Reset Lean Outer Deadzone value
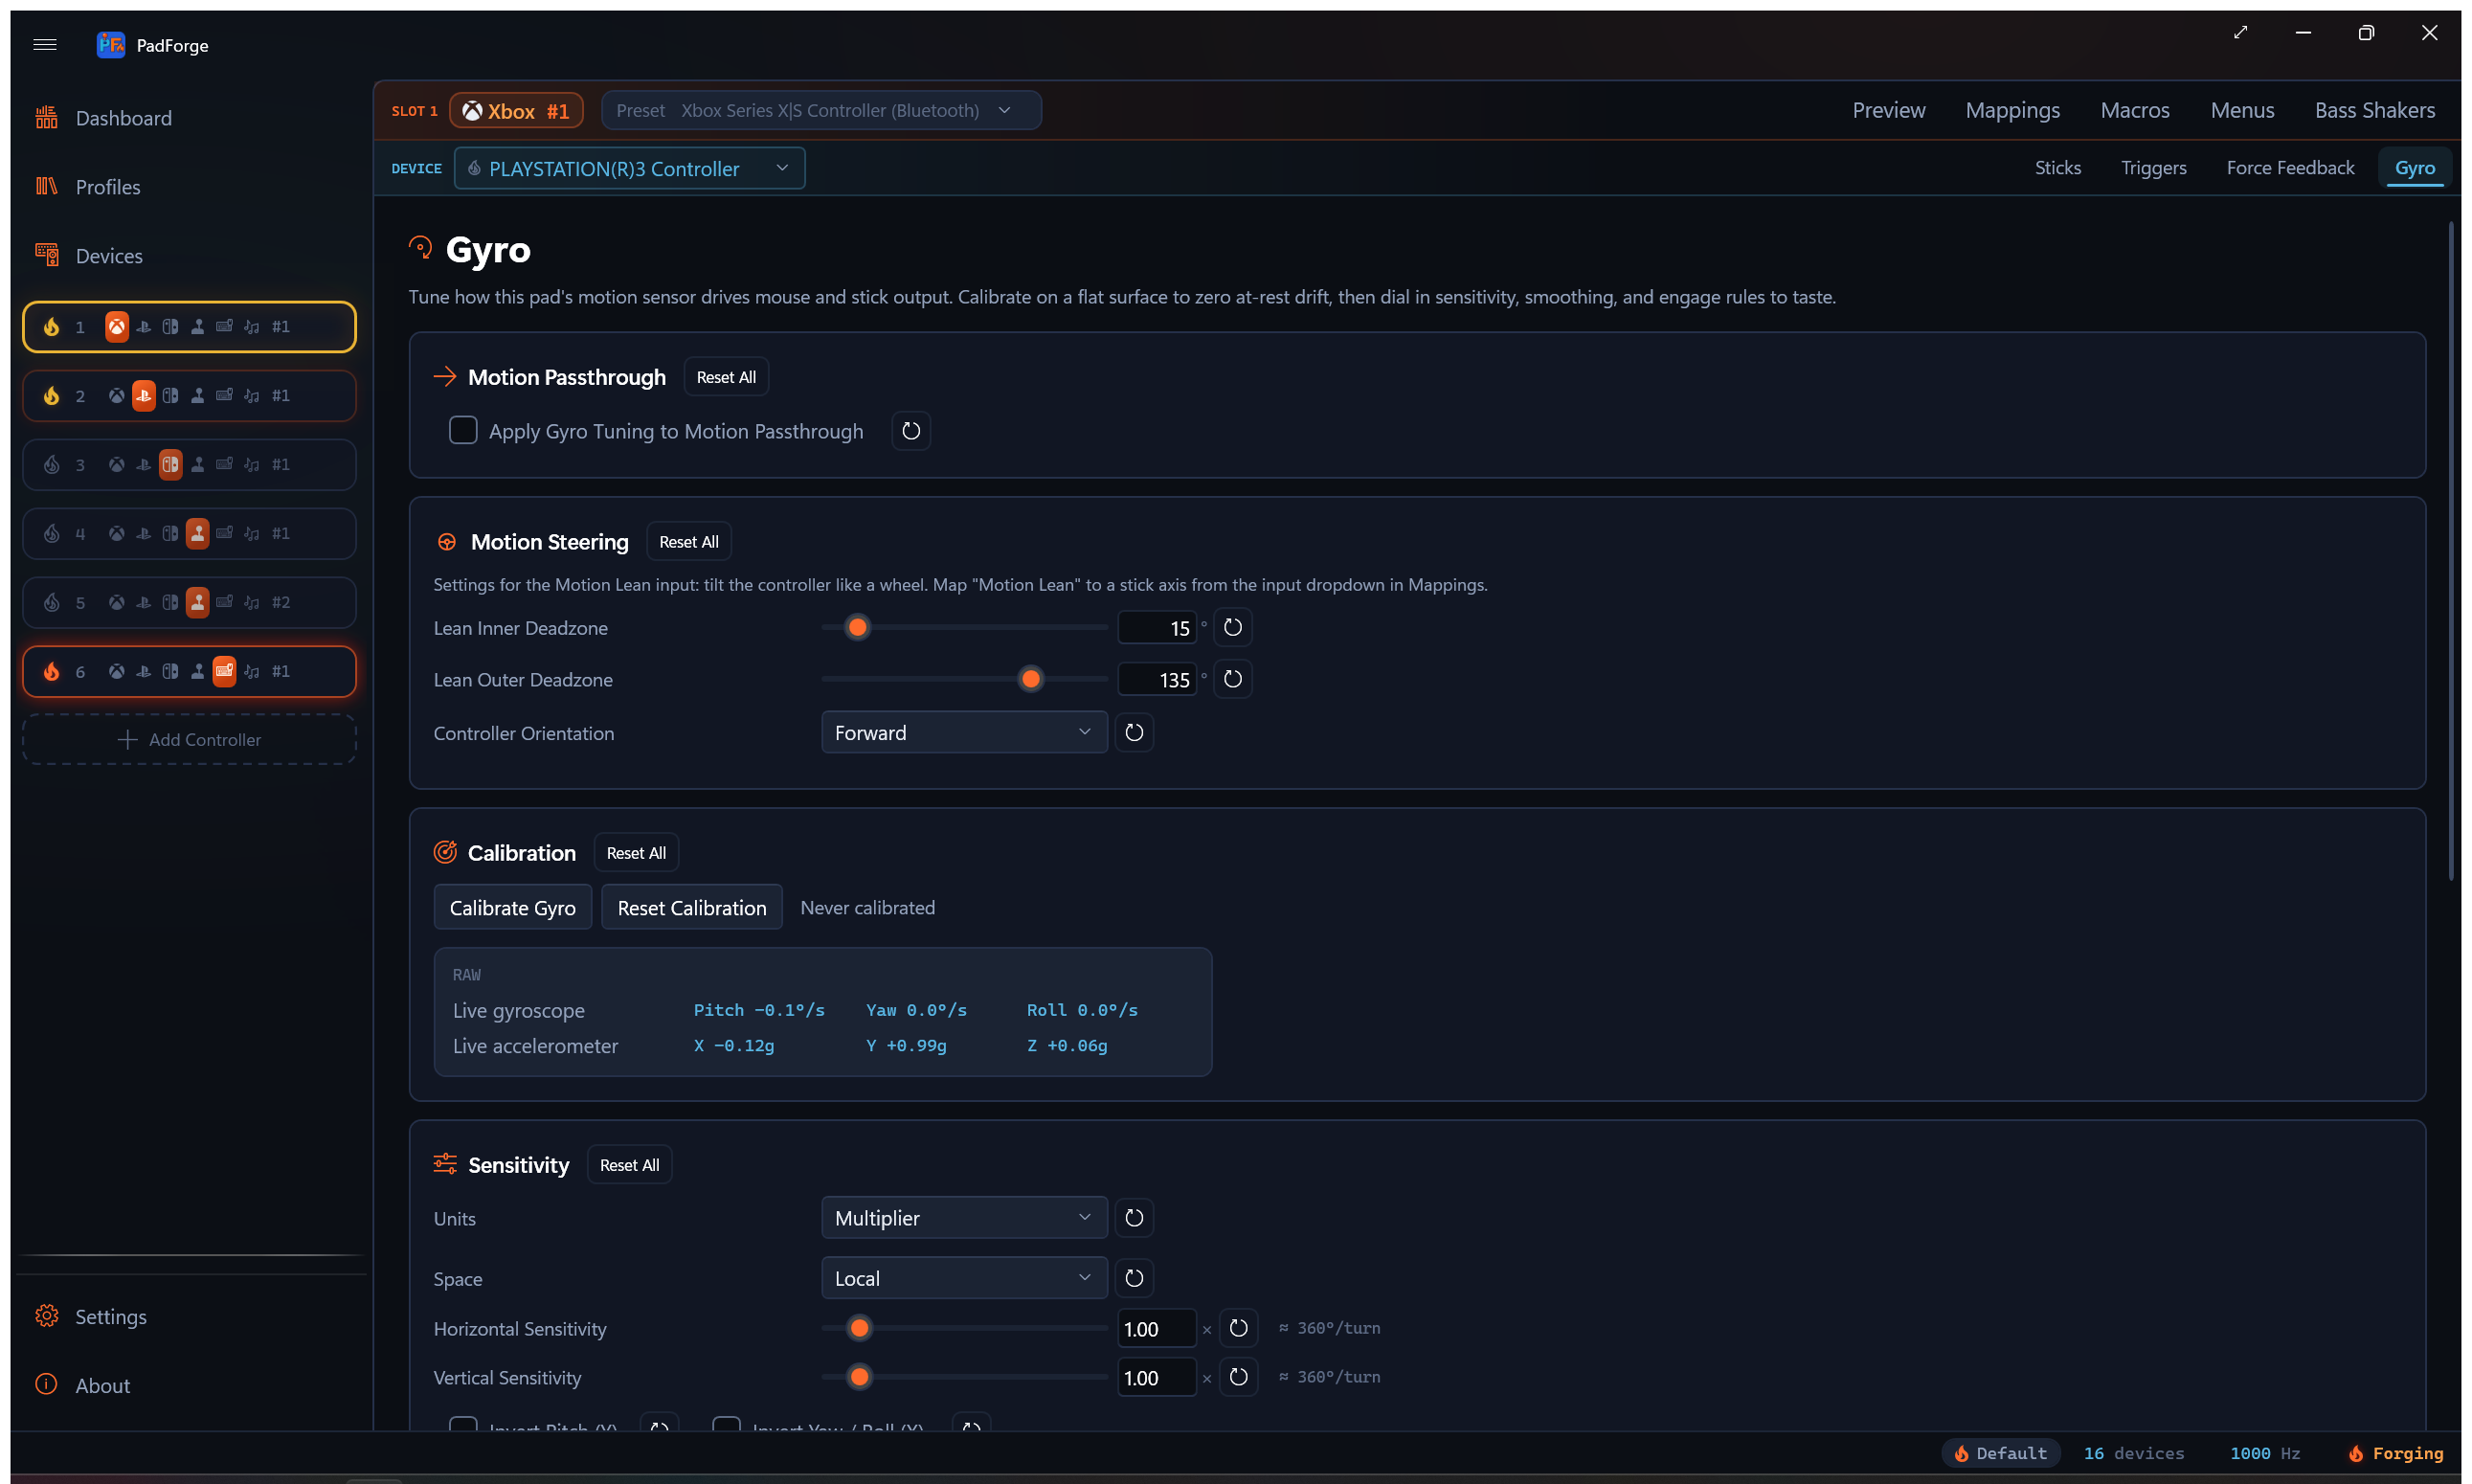Viewport: 2472px width, 1484px height. click(x=1233, y=680)
